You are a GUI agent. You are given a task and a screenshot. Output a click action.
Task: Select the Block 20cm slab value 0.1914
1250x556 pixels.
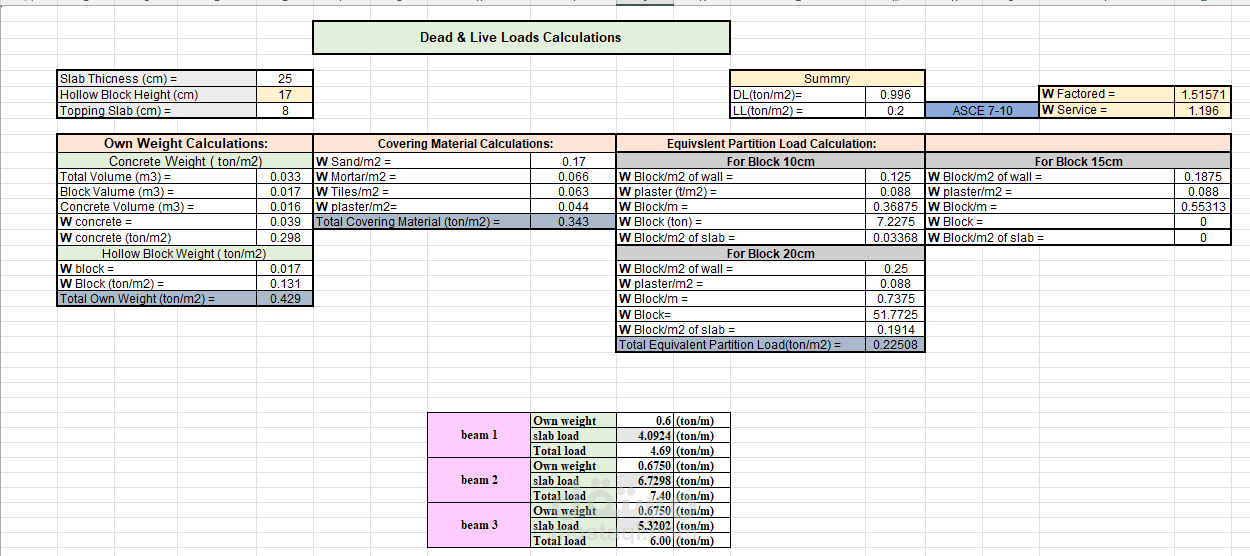(895, 329)
